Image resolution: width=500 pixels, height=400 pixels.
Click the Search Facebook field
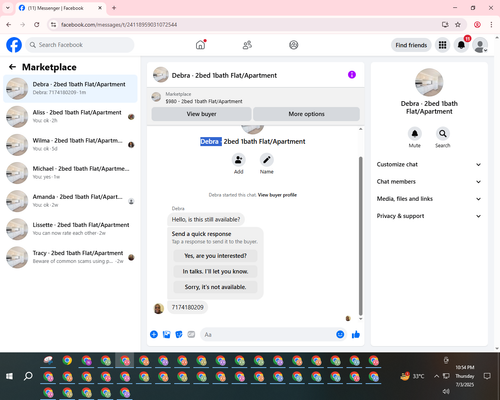(80, 45)
